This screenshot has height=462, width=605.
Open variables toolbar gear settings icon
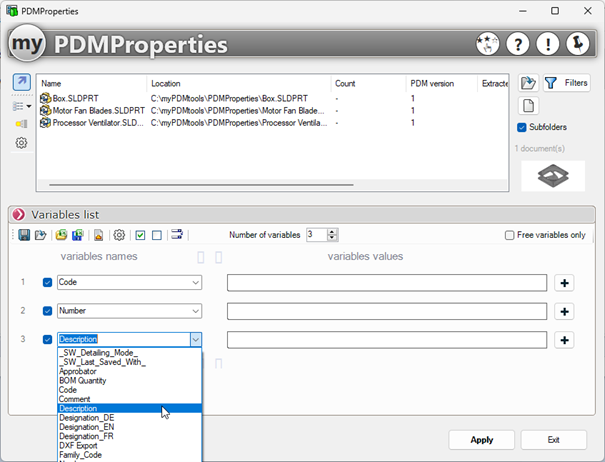point(119,235)
